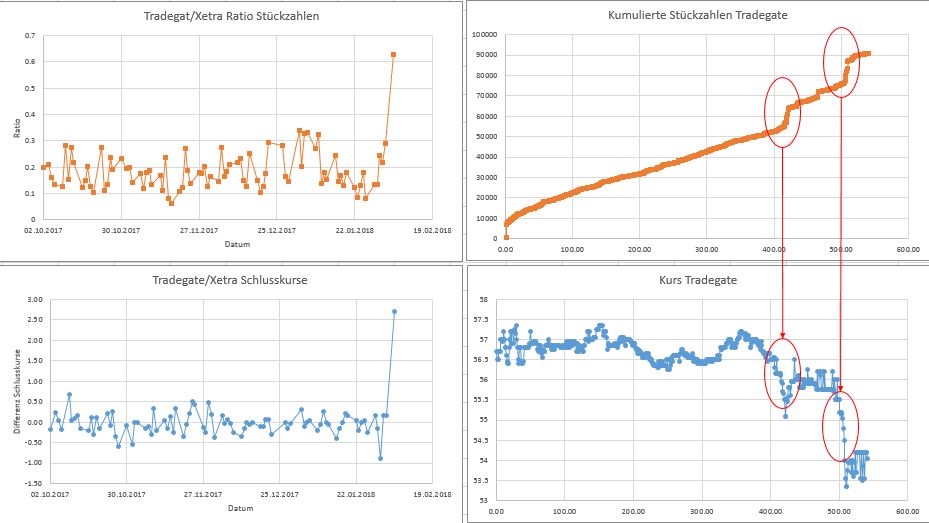
Task: Click '-0.50' axis label in Schlusskurse chart
Action: pyautogui.click(x=34, y=442)
